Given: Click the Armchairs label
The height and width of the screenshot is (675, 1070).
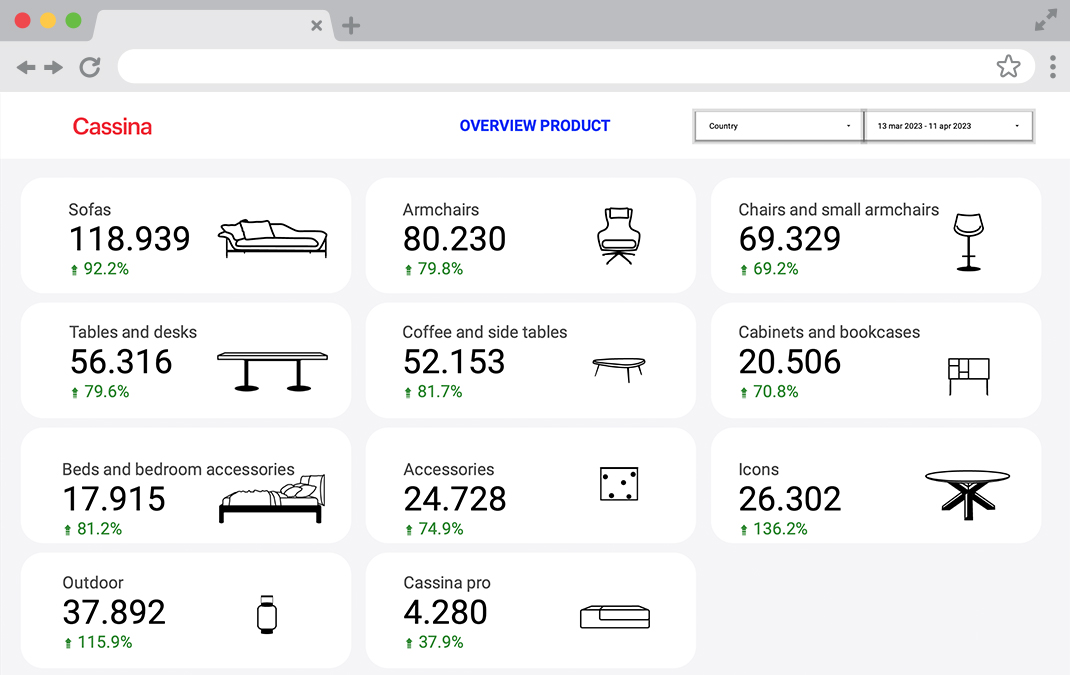Looking at the screenshot, I should point(441,210).
